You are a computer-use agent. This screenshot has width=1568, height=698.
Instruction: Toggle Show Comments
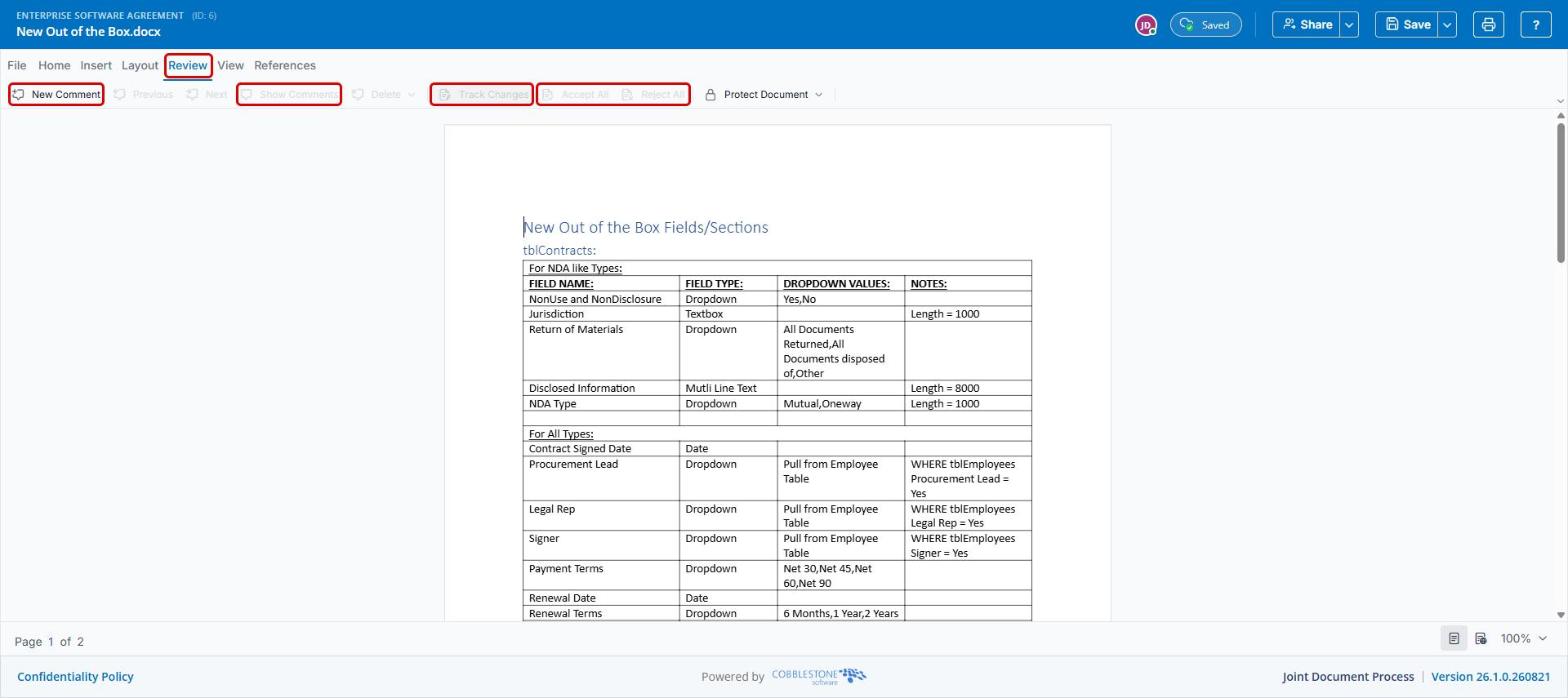pos(289,94)
